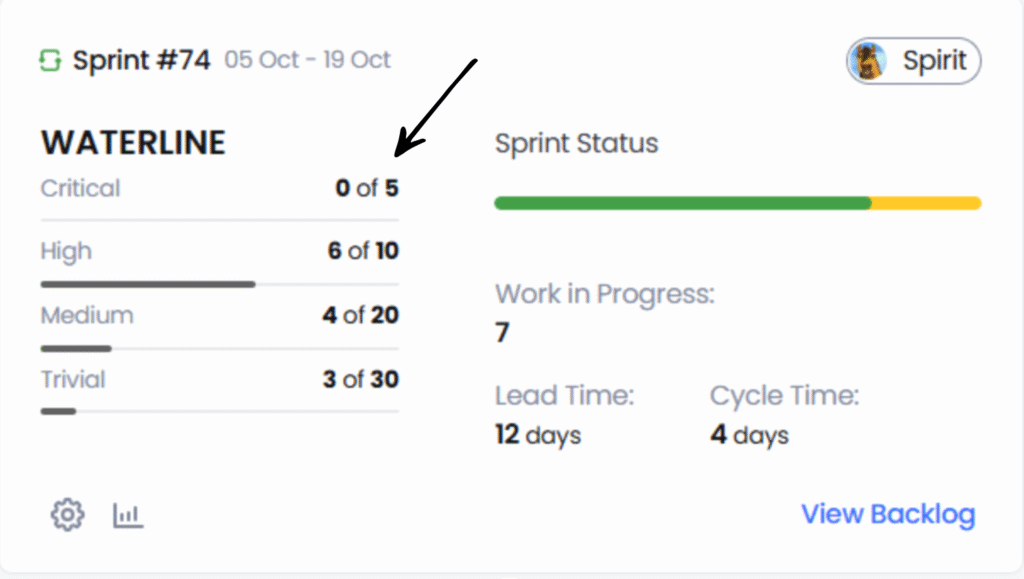Viewport: 1024px width, 579px height.
Task: Click the Sprint #74 title
Action: [141, 61]
